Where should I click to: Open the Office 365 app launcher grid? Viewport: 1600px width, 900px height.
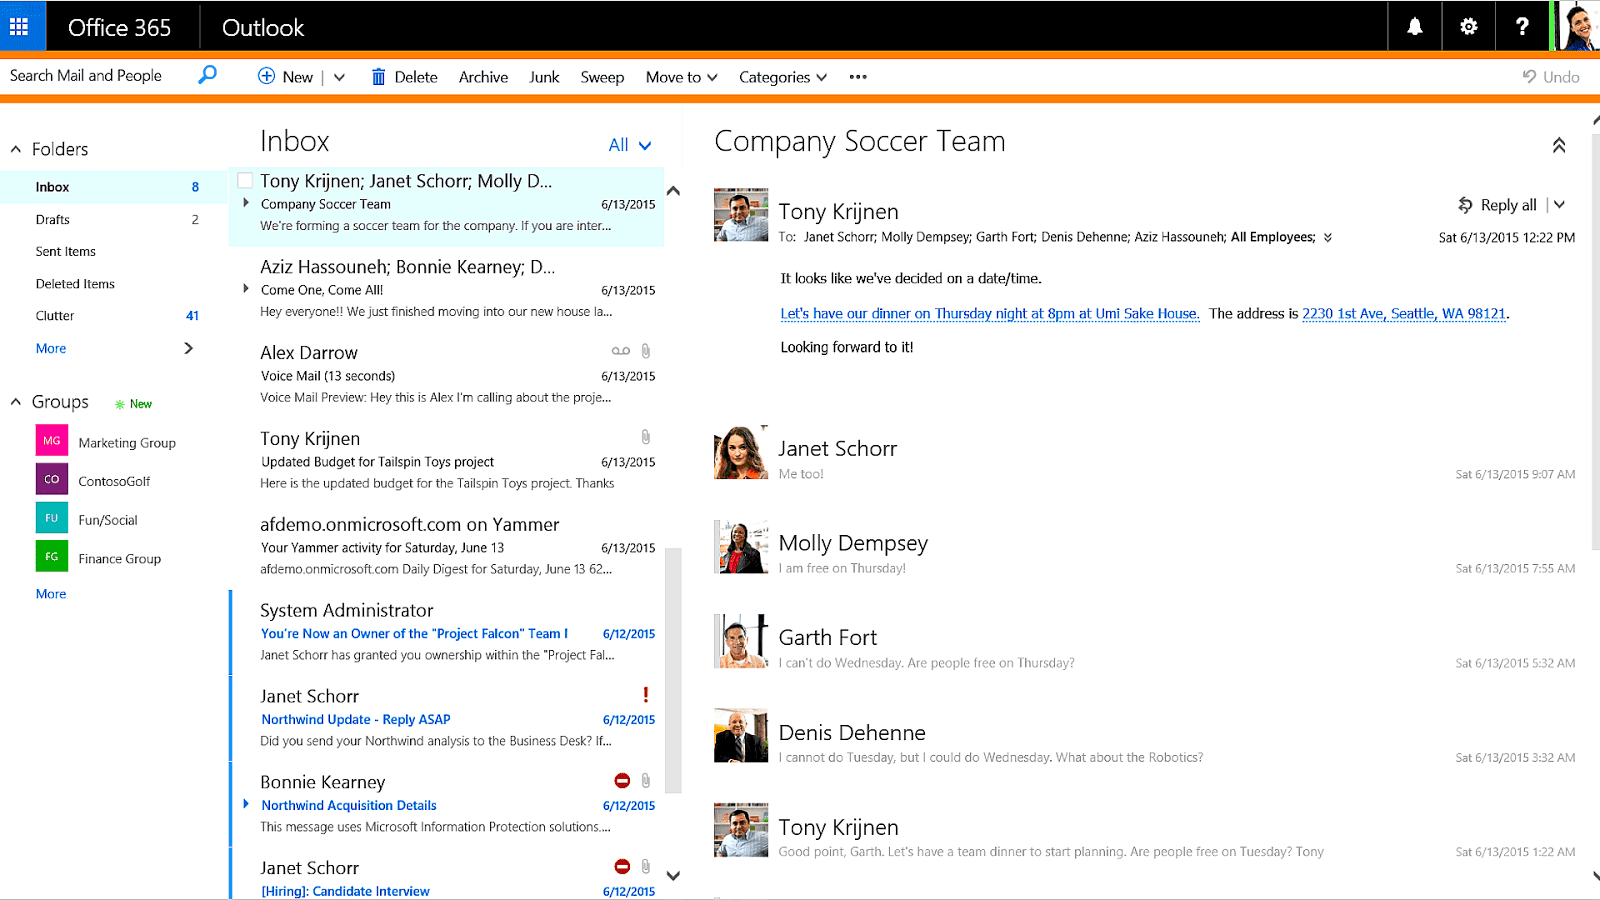(19, 27)
